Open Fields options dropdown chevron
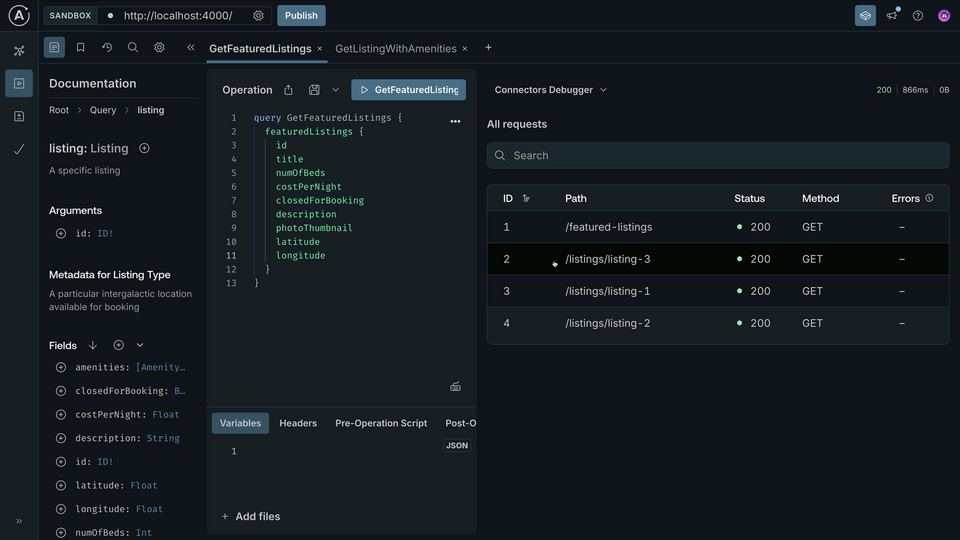Image resolution: width=960 pixels, height=540 pixels. coord(140,345)
